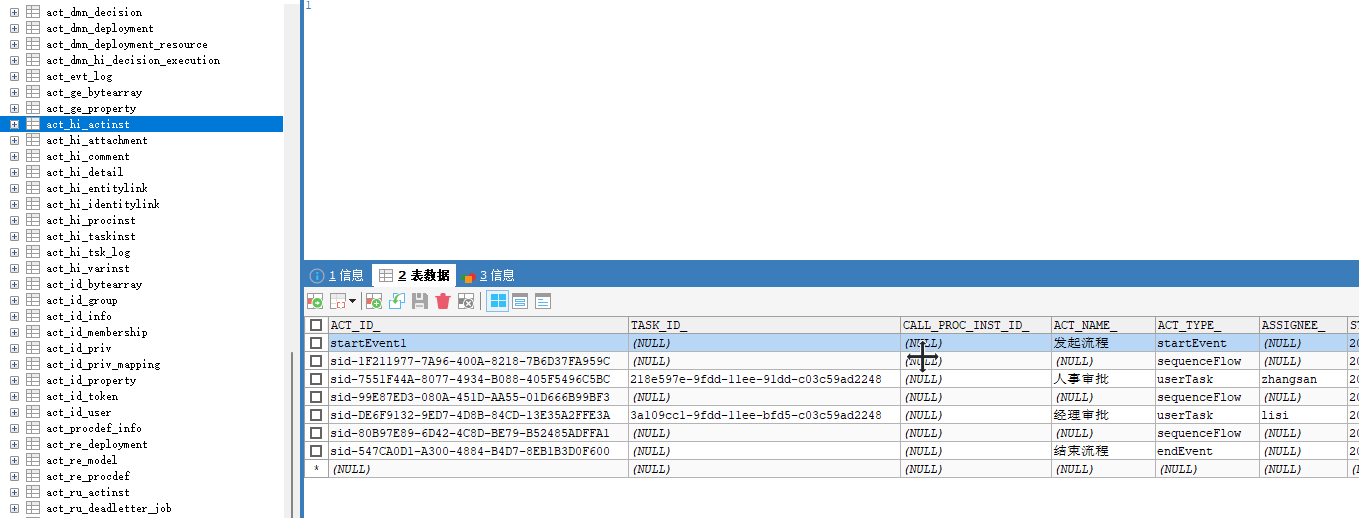Check row sid-80B97E89 checkbox
Screen dimensions: 1359x518
point(316,433)
